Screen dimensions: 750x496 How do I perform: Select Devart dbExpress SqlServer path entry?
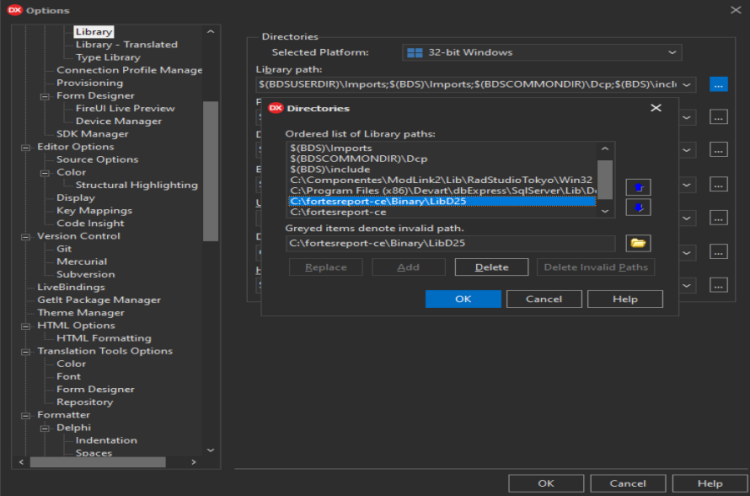tap(442, 190)
